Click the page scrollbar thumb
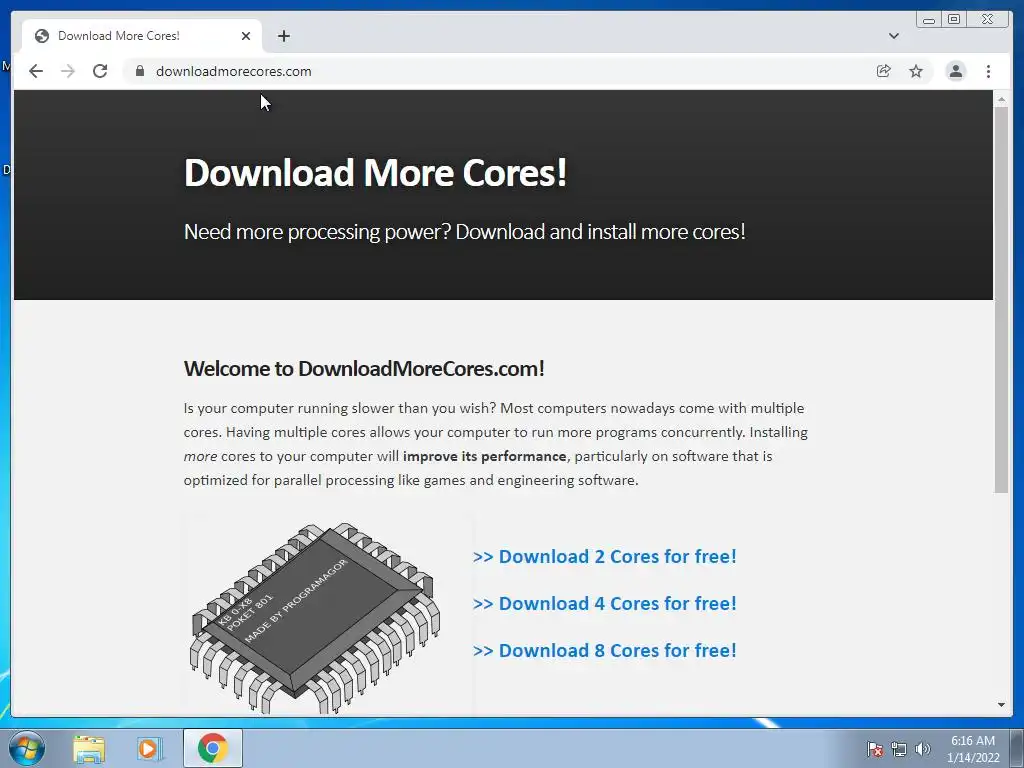1024x768 pixels. 1001,299
